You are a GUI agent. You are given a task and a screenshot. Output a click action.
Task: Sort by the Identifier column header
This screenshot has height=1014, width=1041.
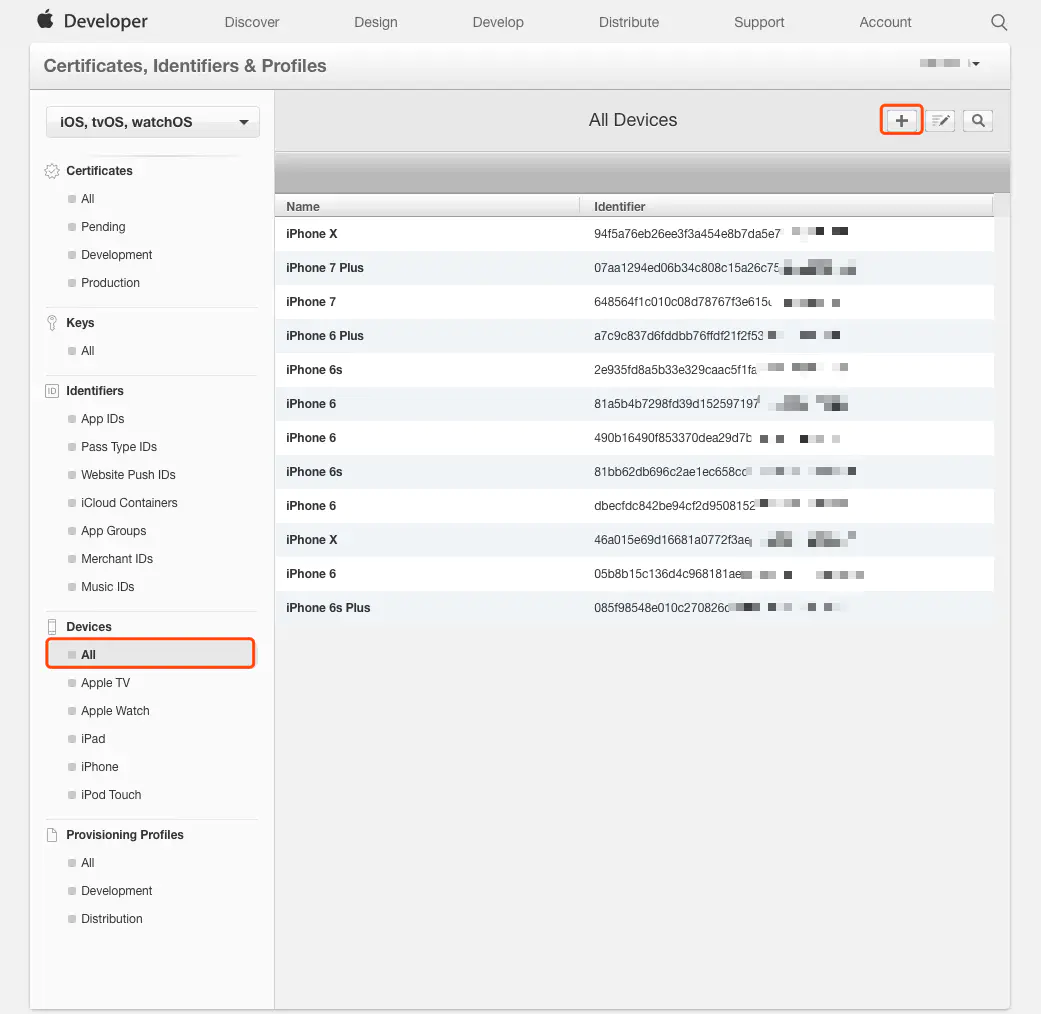pyautogui.click(x=786, y=207)
